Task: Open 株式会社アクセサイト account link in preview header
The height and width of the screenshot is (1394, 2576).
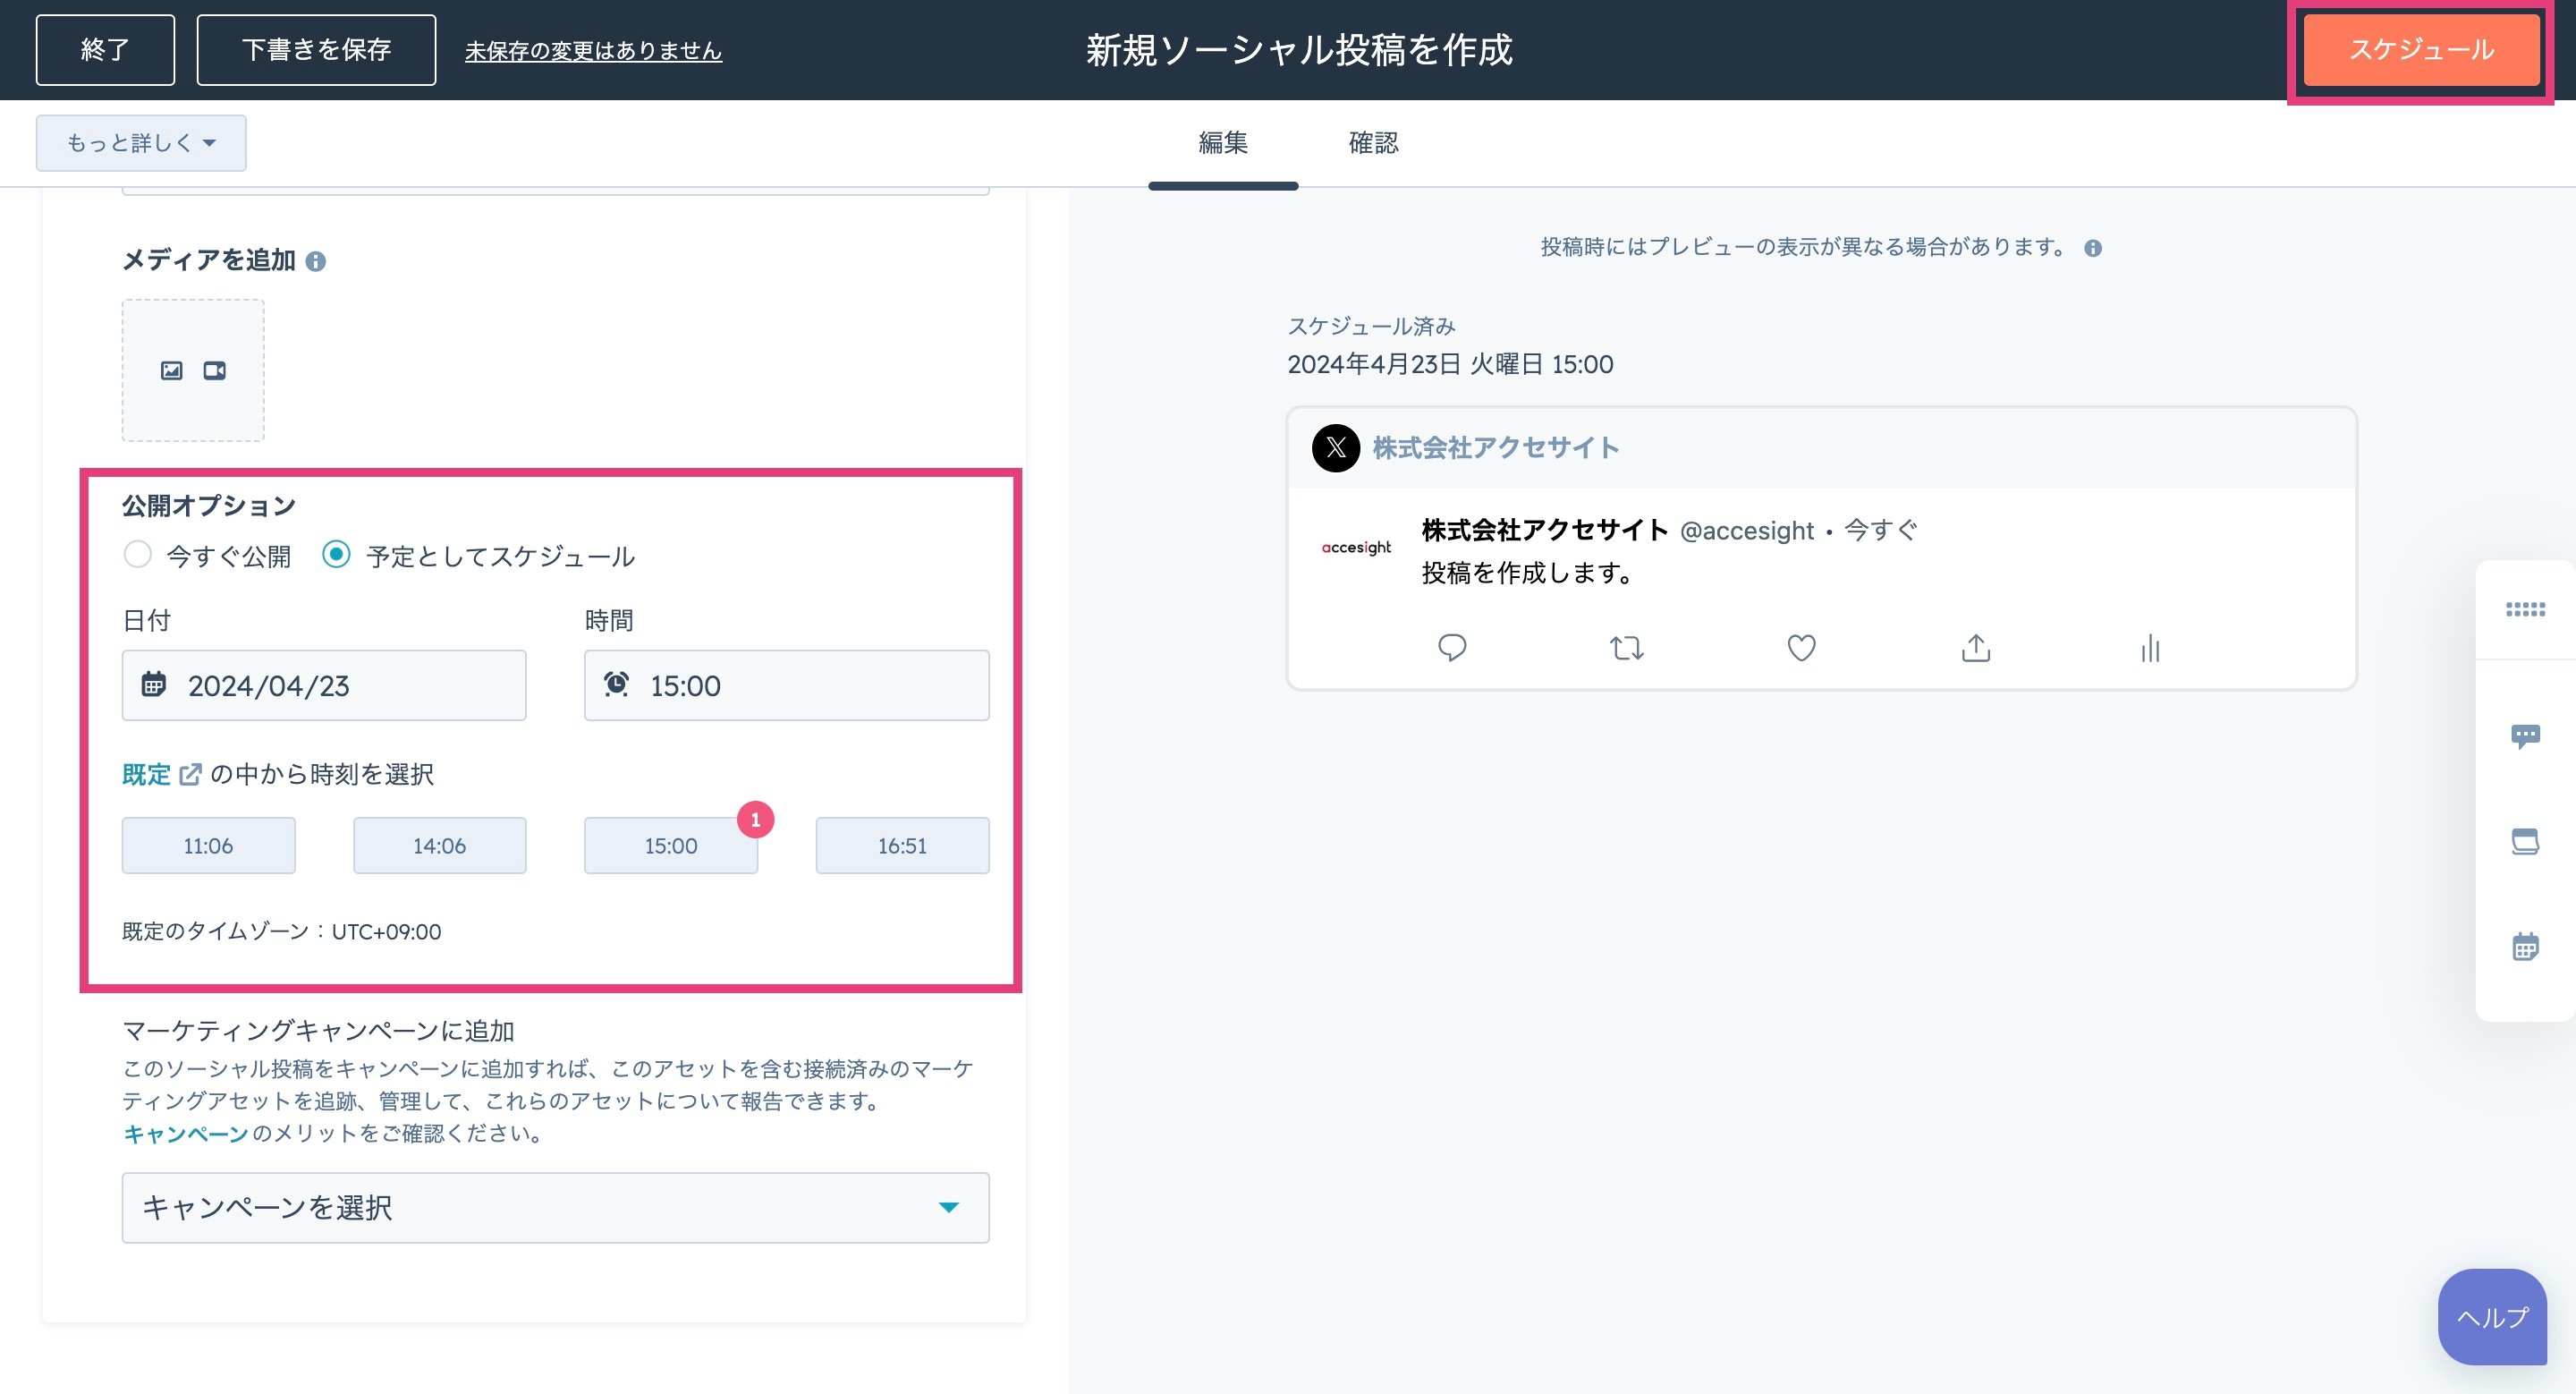Action: click(x=1495, y=448)
